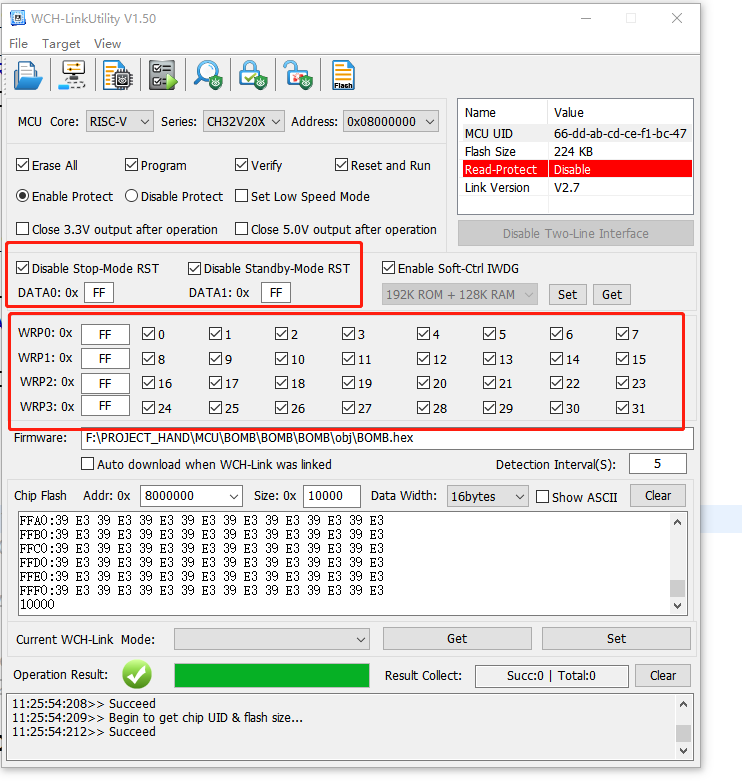Open the MCU Core RISC-V dropdown
The image size is (742, 781).
119,122
